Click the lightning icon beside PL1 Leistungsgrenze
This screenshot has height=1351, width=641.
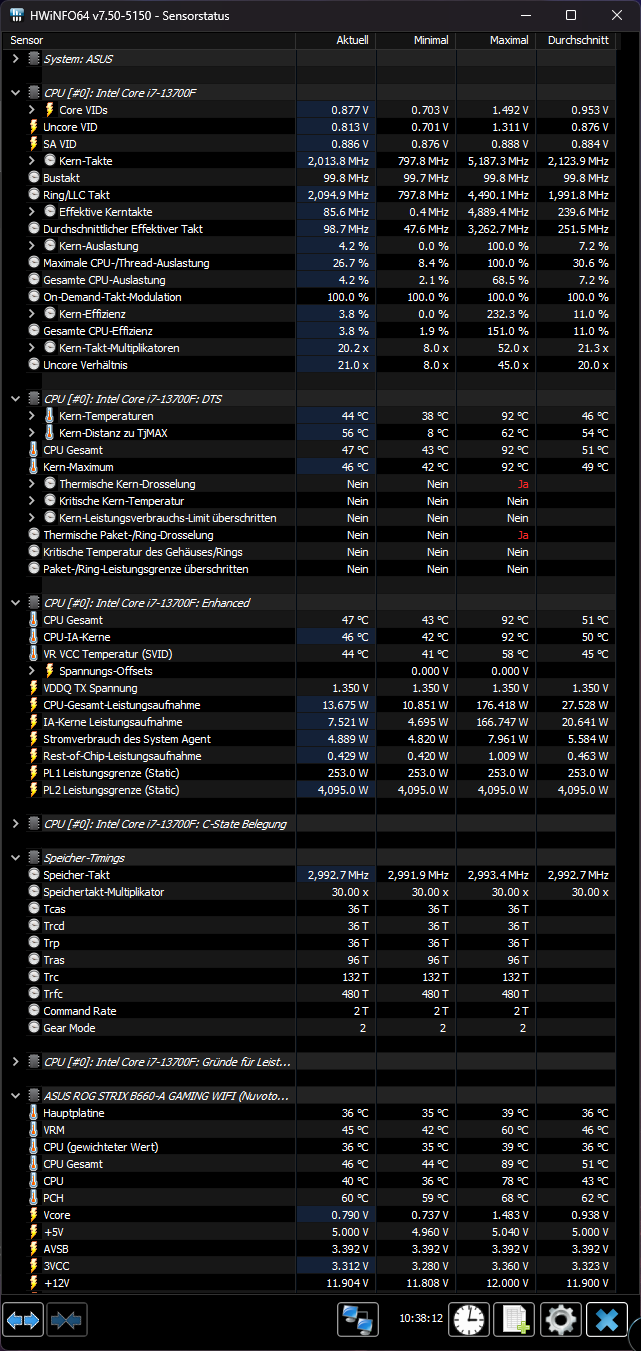(x=34, y=773)
